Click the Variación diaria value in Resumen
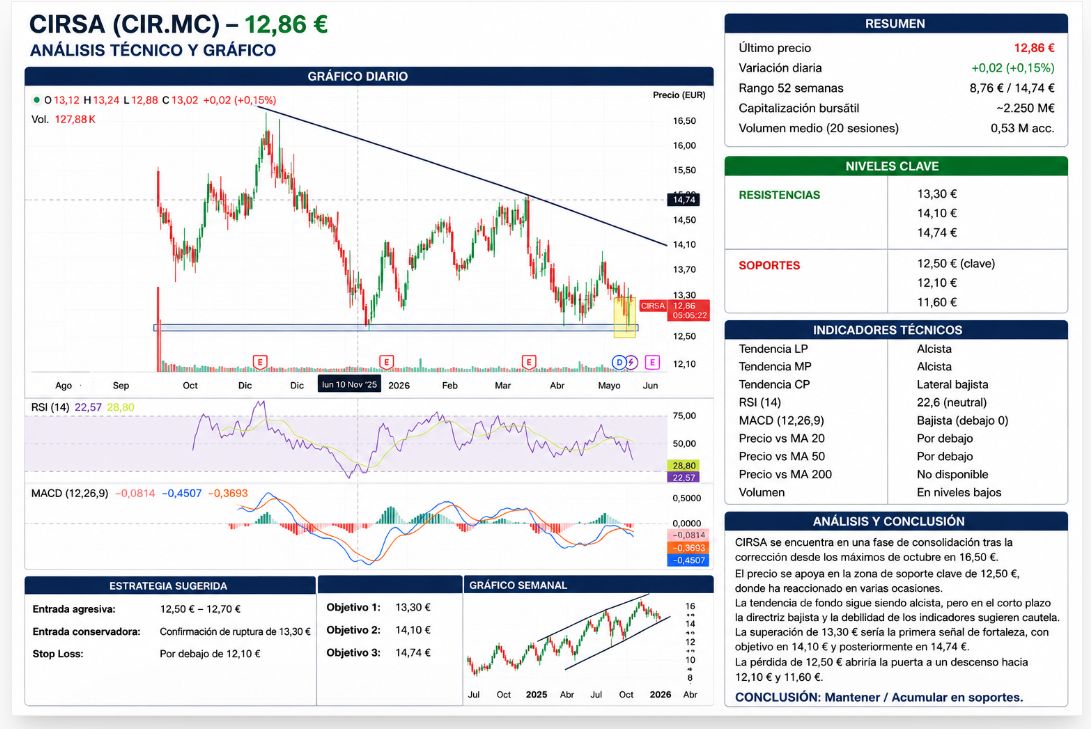The image size is (1091, 729). click(1013, 68)
